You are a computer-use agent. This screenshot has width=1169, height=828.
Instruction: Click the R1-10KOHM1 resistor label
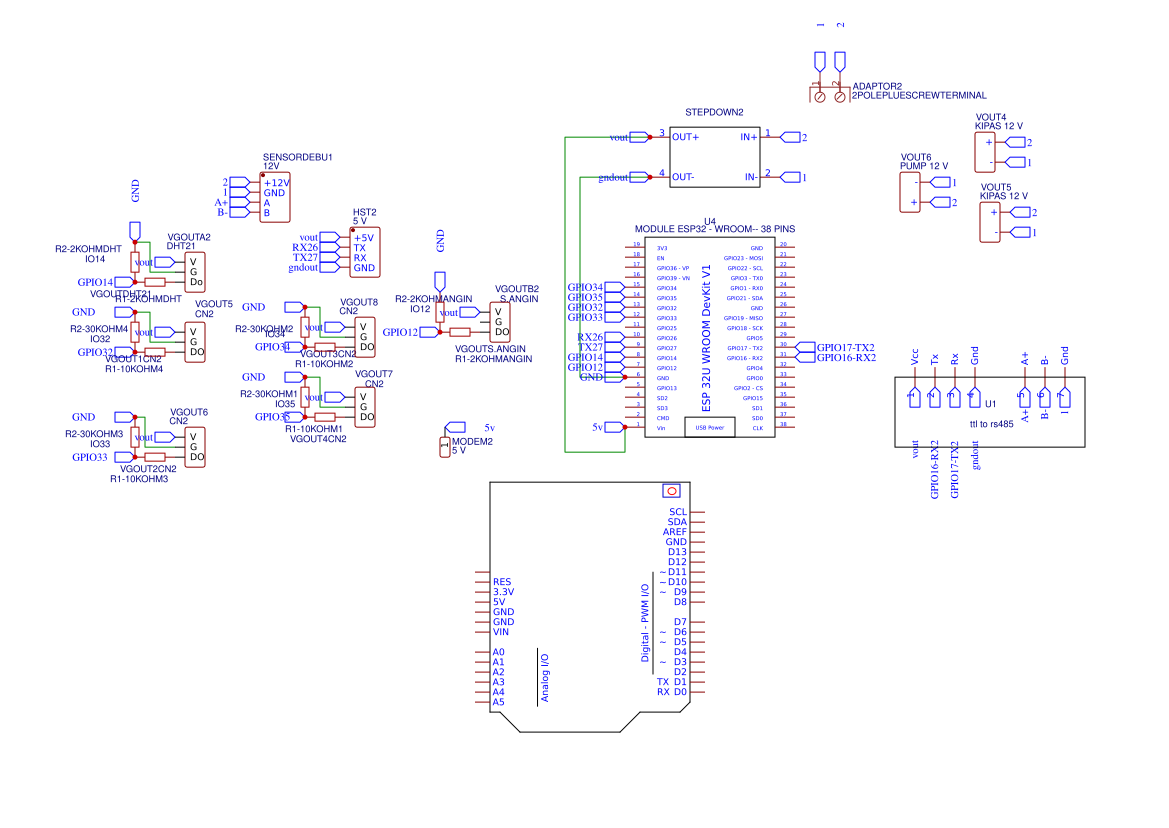click(x=314, y=429)
